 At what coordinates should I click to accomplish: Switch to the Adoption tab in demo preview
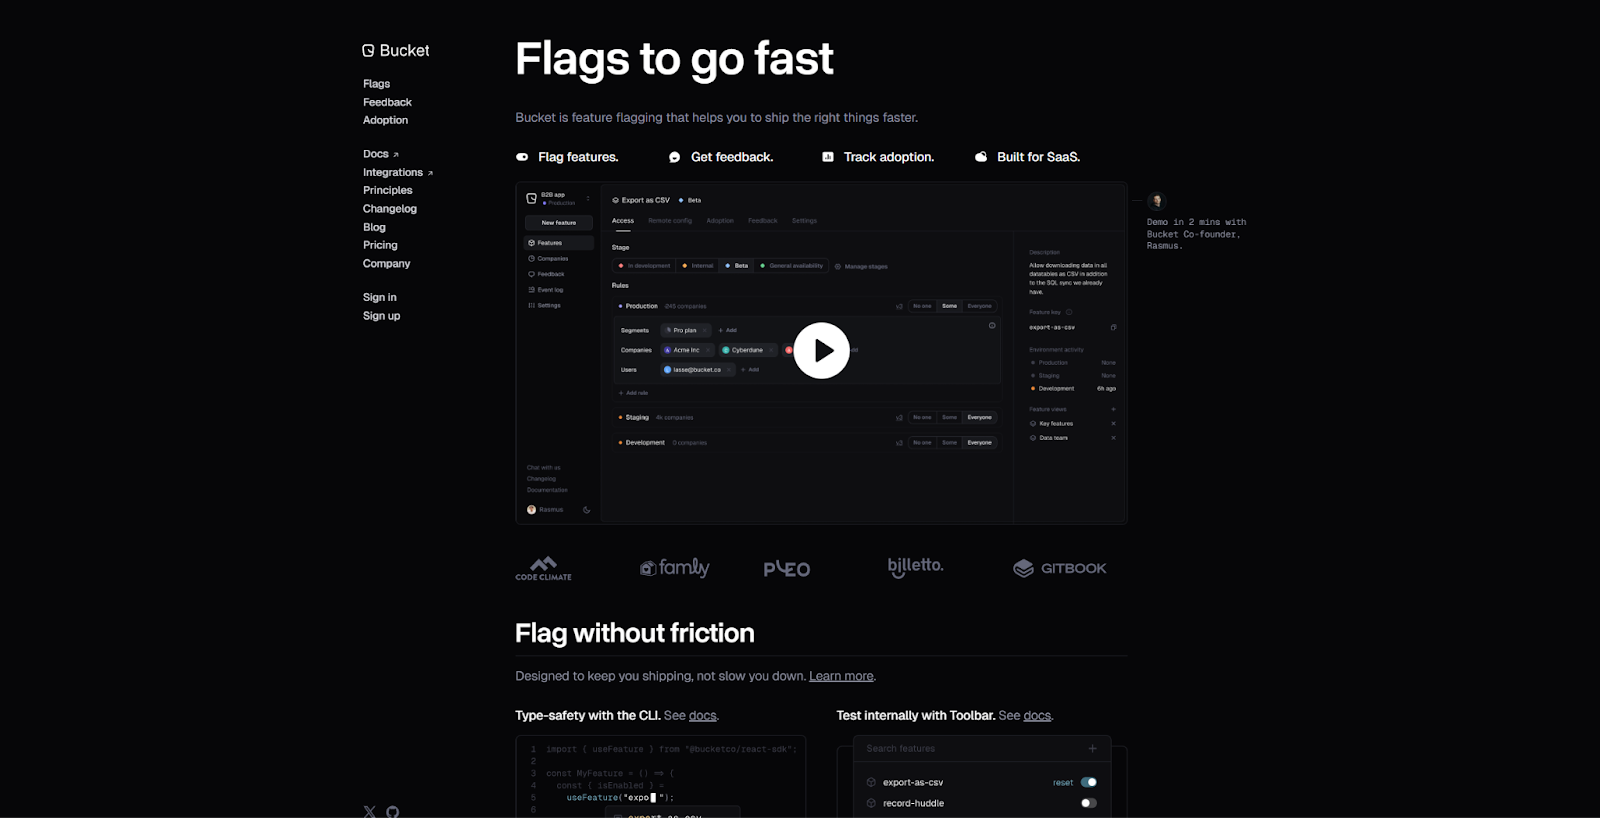coord(720,221)
